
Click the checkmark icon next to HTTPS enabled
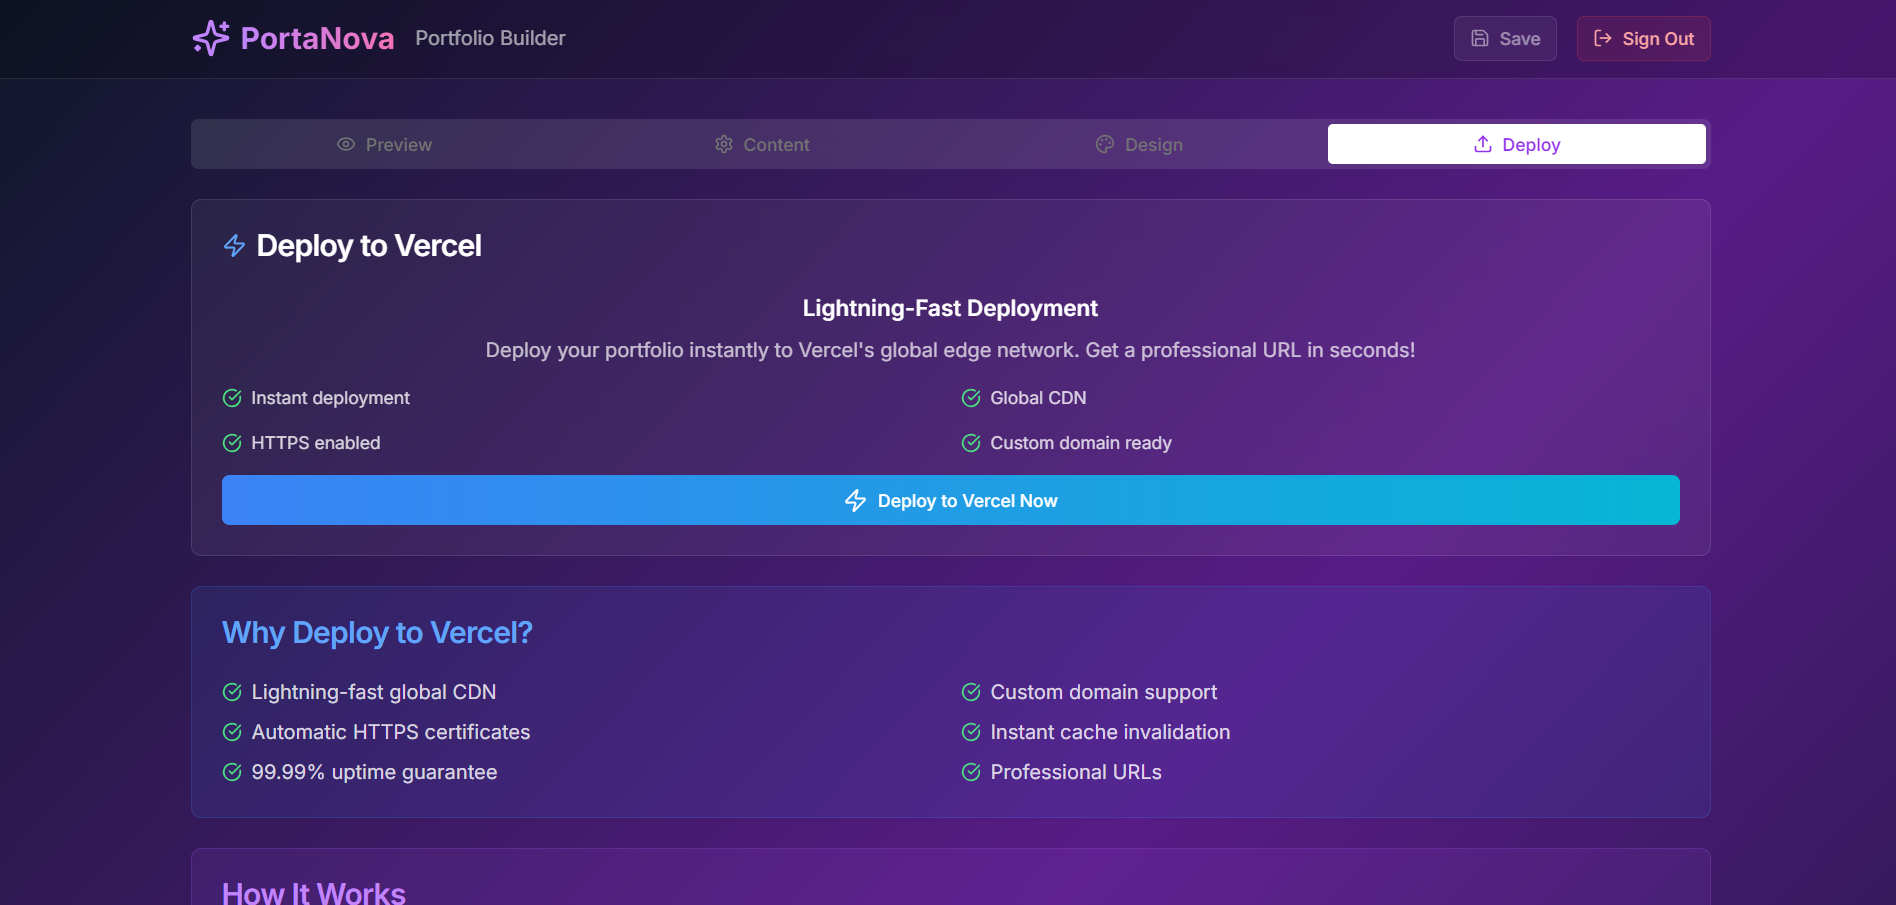click(232, 443)
